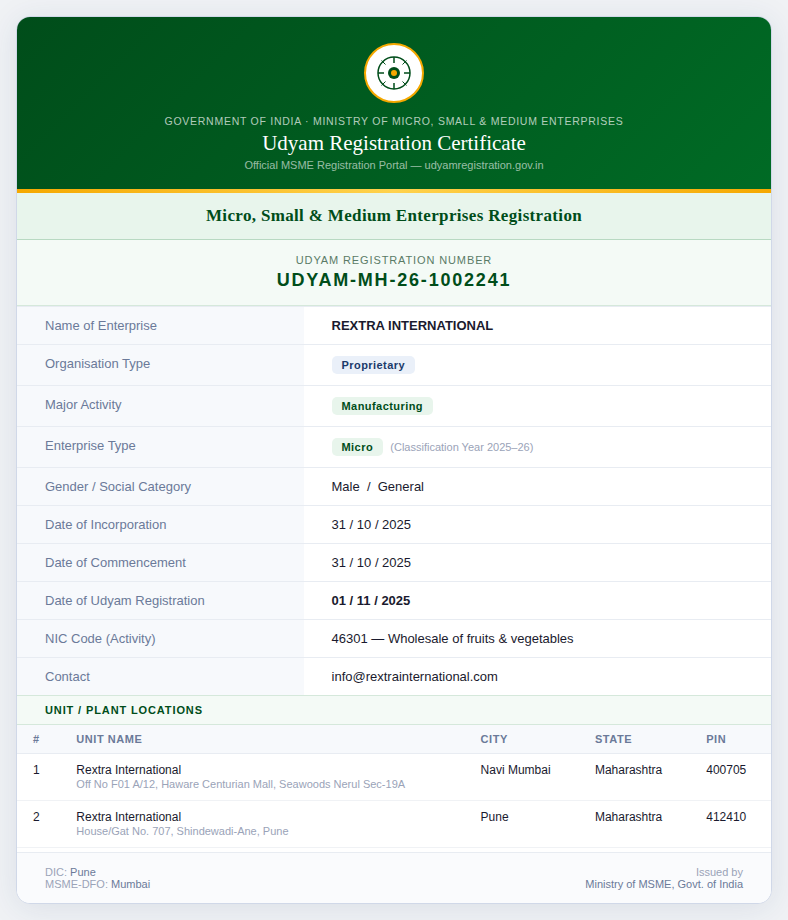Click the STATE column header

pos(613,739)
